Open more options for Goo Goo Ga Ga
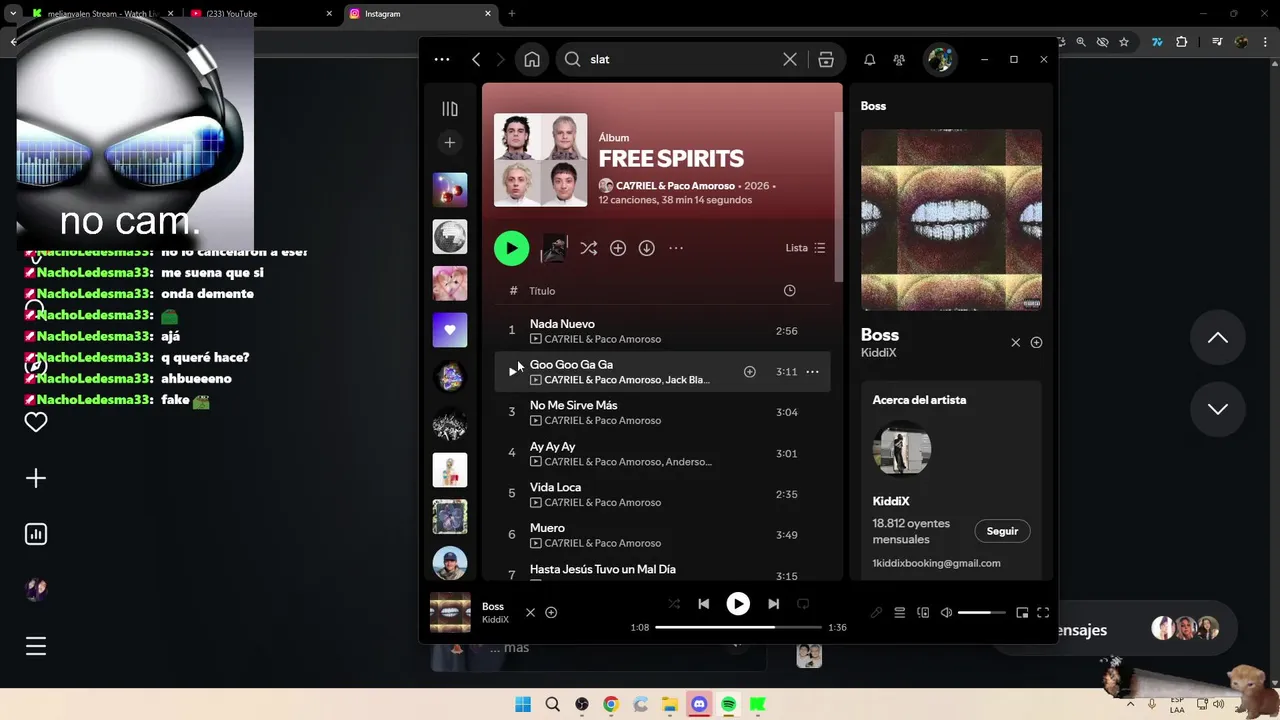The image size is (1280, 720). tap(812, 371)
